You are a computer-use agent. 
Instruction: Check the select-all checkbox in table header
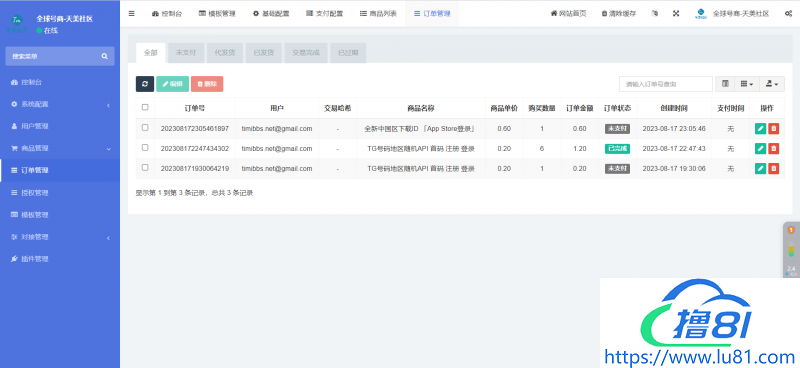click(145, 107)
